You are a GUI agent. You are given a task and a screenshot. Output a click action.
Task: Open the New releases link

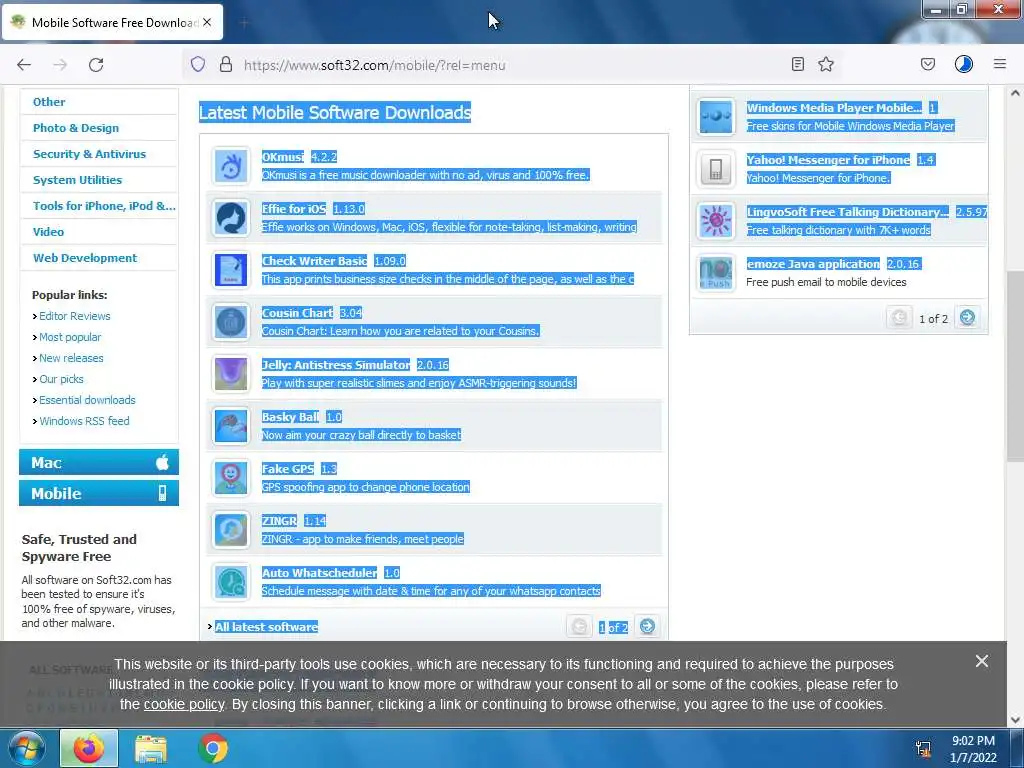71,358
